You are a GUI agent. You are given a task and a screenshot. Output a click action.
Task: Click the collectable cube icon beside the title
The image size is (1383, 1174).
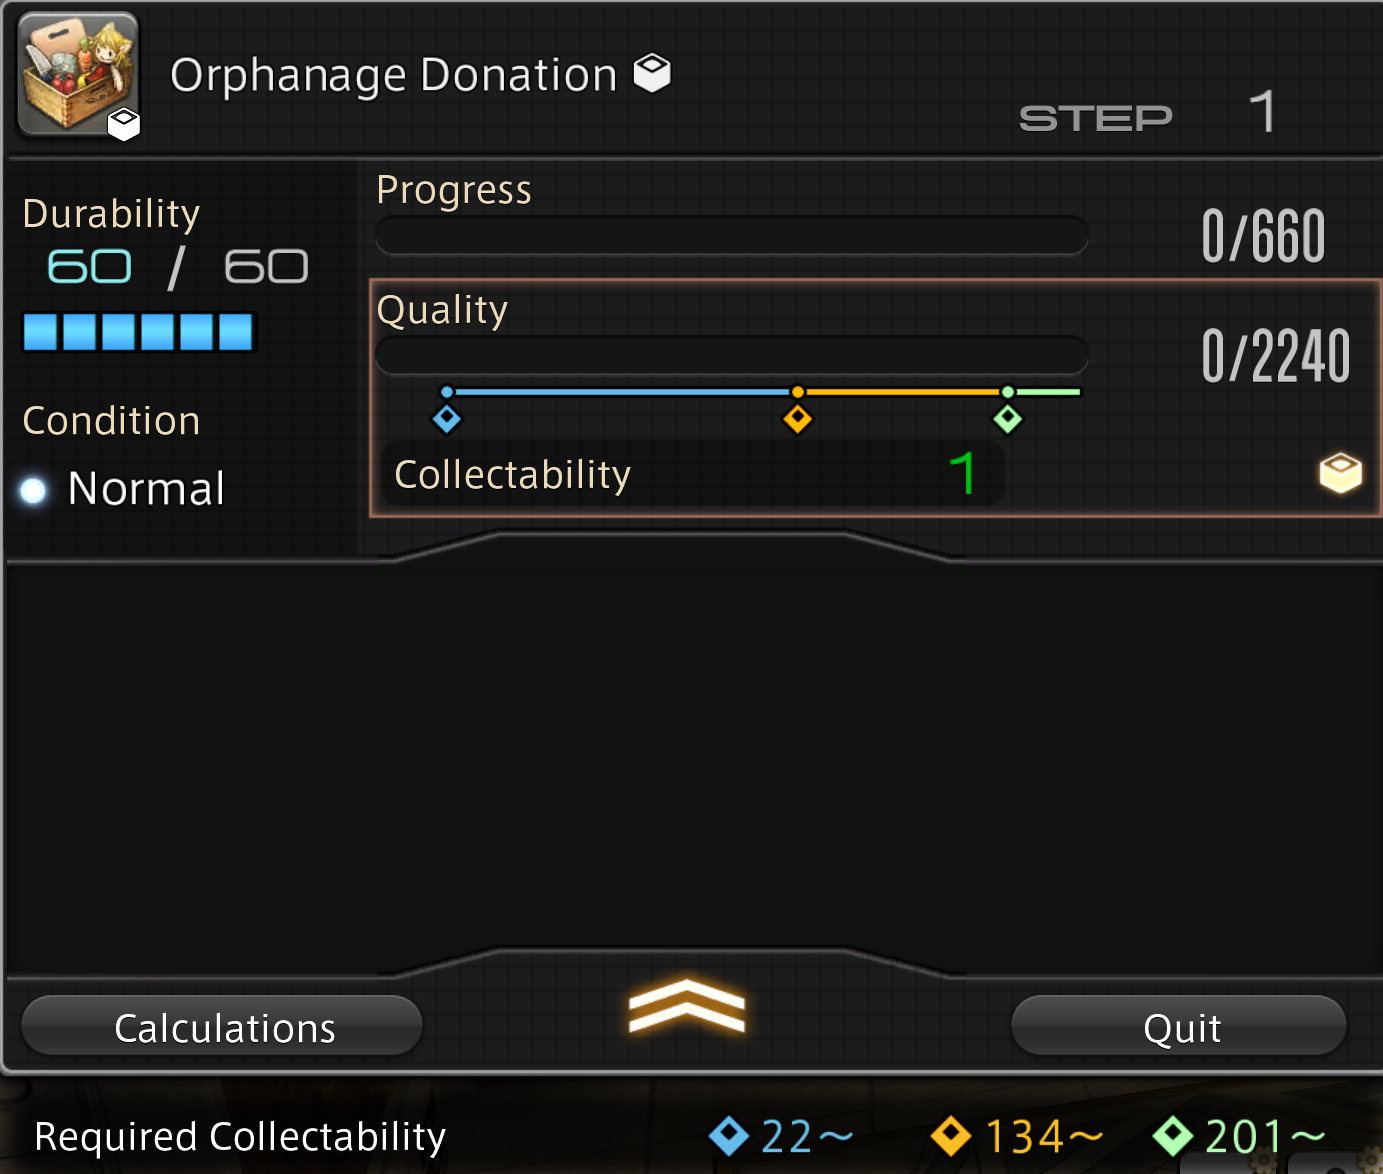point(652,73)
